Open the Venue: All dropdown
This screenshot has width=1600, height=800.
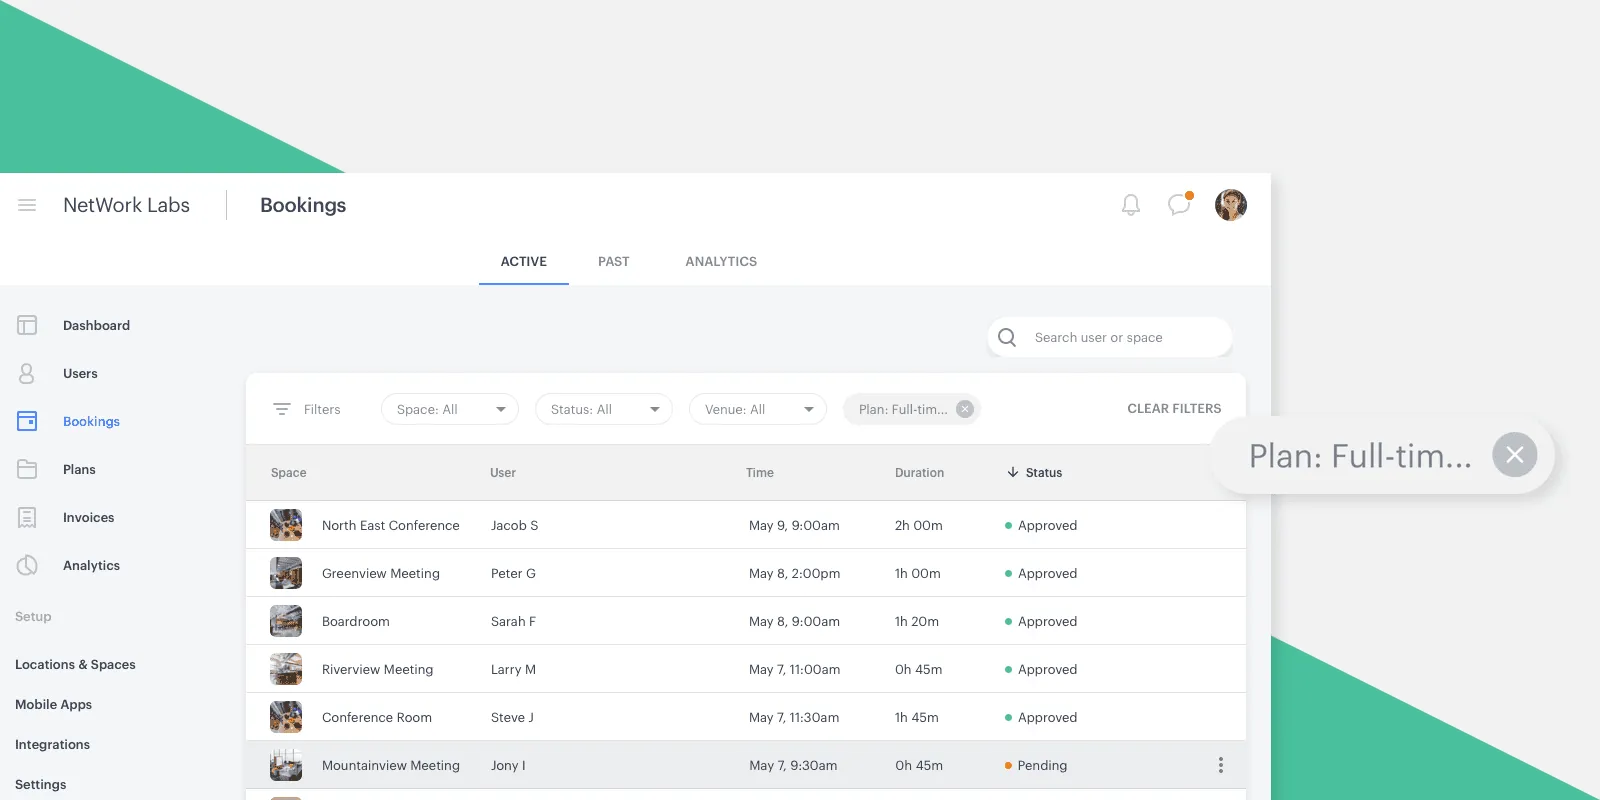758,409
